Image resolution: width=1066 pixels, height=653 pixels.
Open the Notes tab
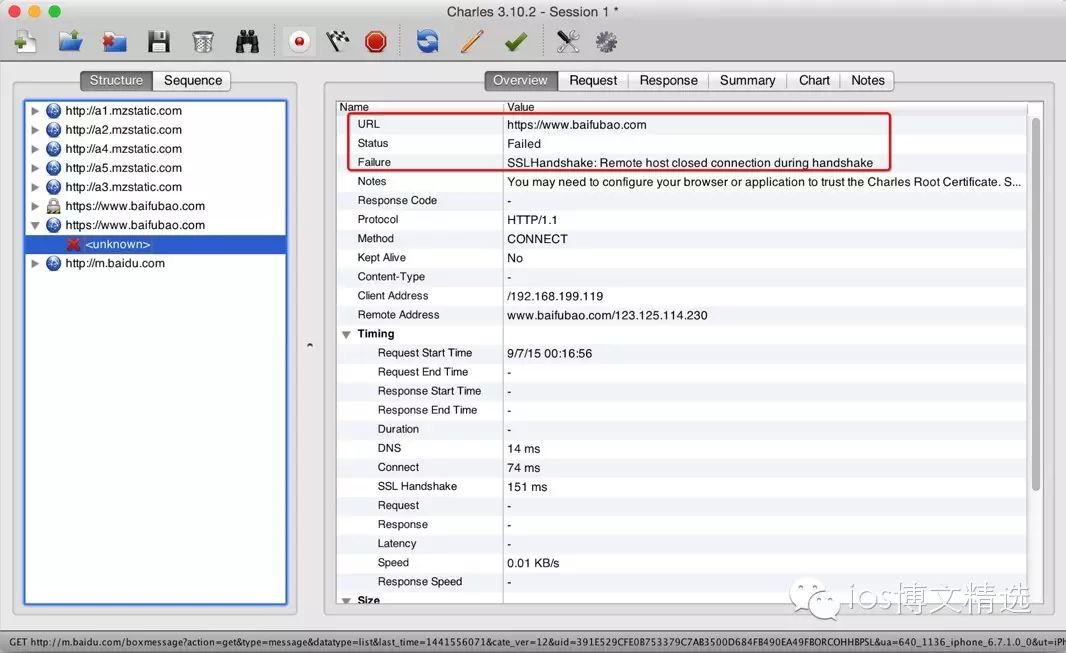867,80
